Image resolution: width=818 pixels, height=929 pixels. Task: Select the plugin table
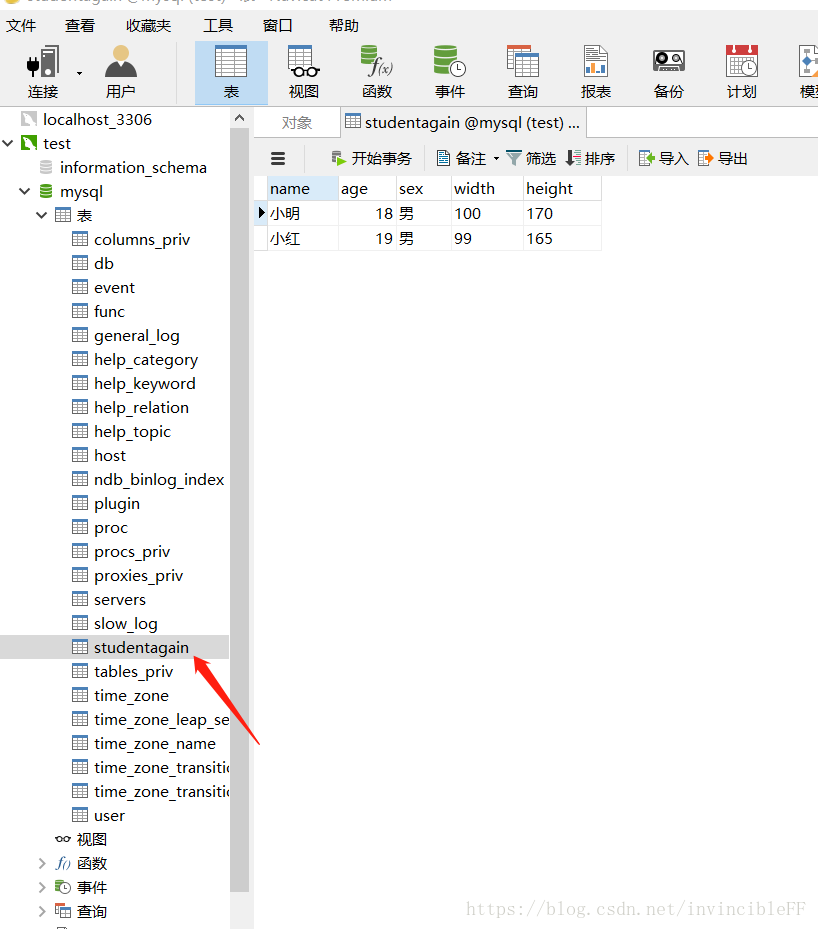117,504
